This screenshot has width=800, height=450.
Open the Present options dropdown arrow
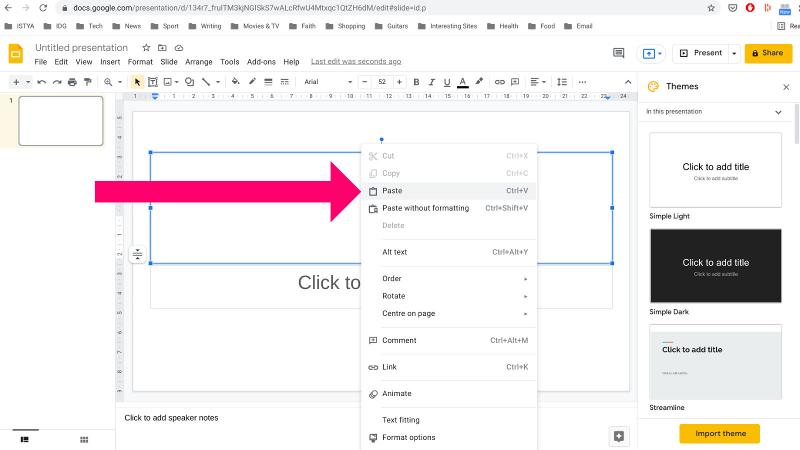click(x=734, y=53)
